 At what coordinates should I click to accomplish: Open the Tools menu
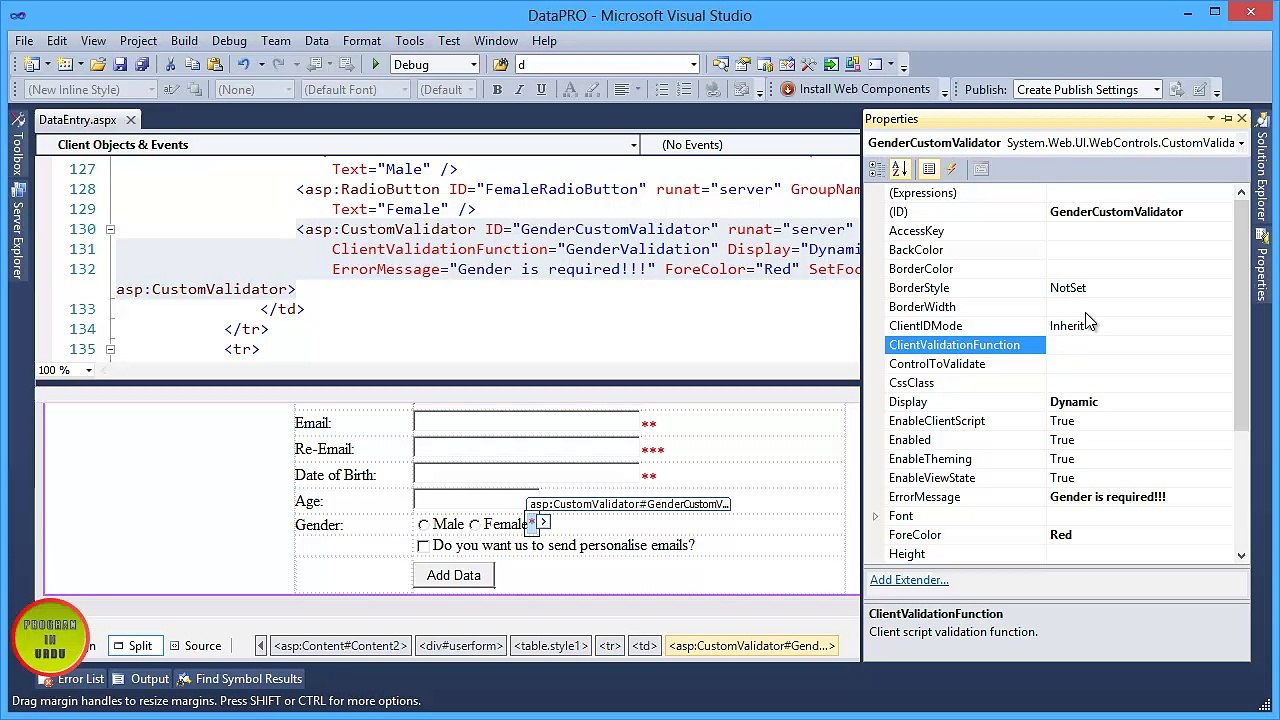coord(409,41)
